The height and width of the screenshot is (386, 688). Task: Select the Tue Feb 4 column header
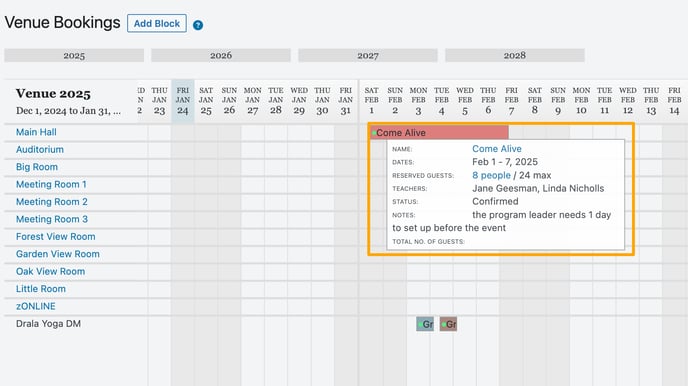click(441, 101)
